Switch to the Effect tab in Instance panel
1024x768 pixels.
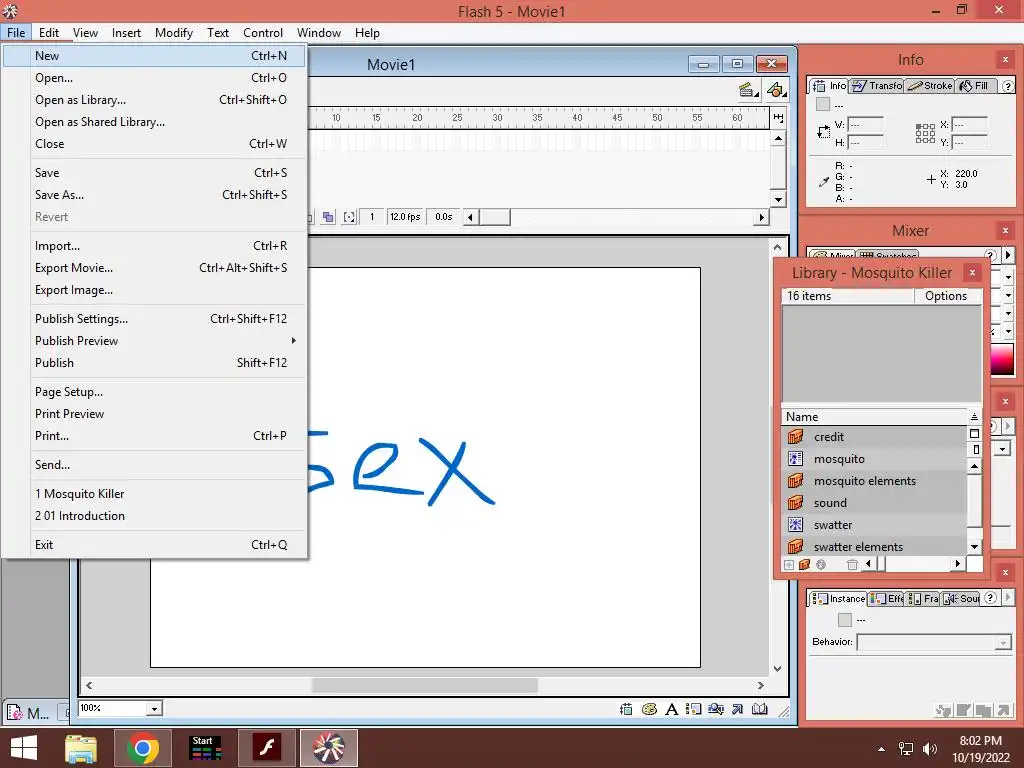pyautogui.click(x=887, y=598)
